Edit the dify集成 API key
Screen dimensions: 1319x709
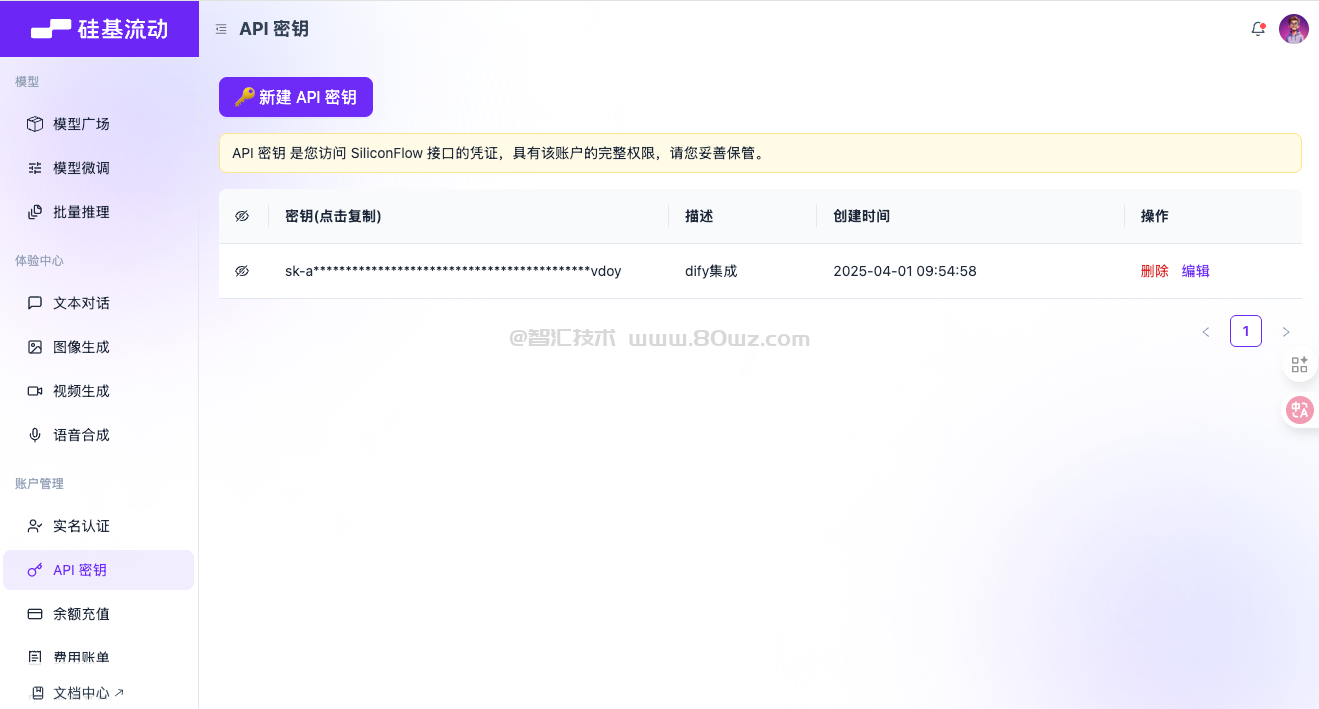[1195, 271]
